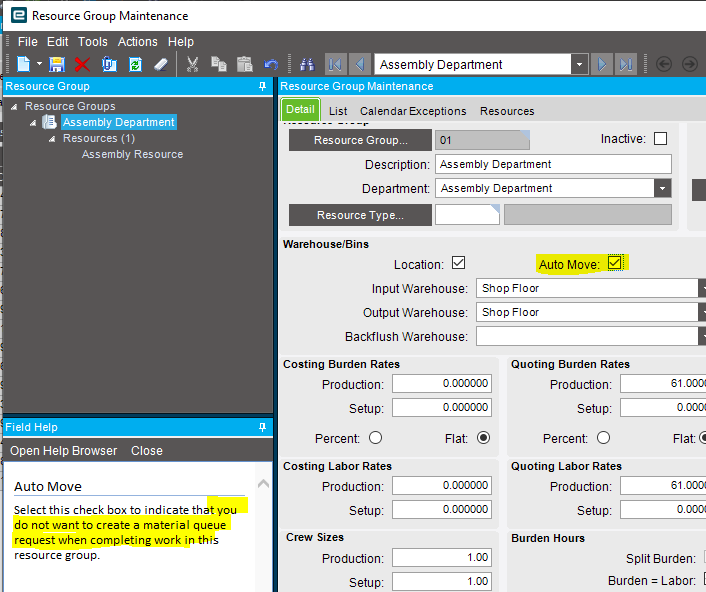Click the binoculars Search icon

point(308,64)
